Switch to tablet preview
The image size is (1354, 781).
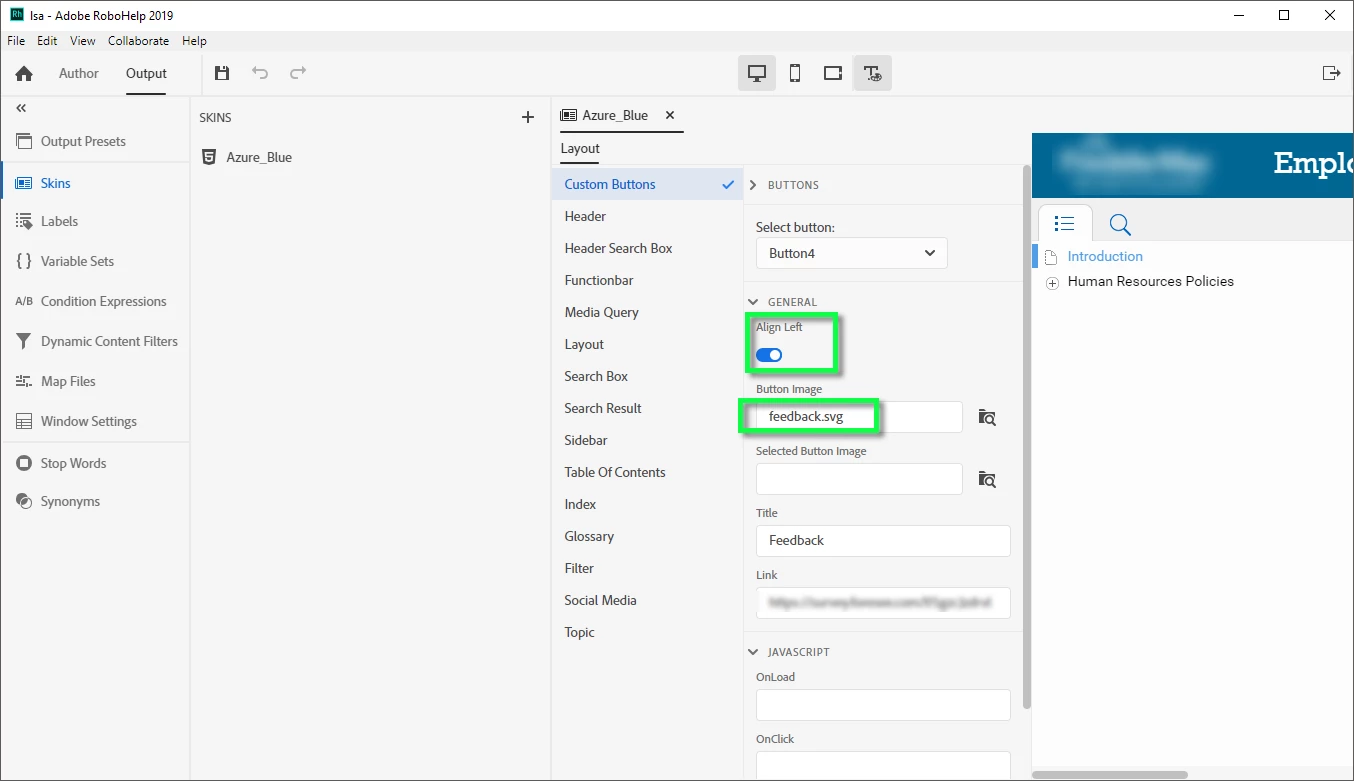(833, 73)
